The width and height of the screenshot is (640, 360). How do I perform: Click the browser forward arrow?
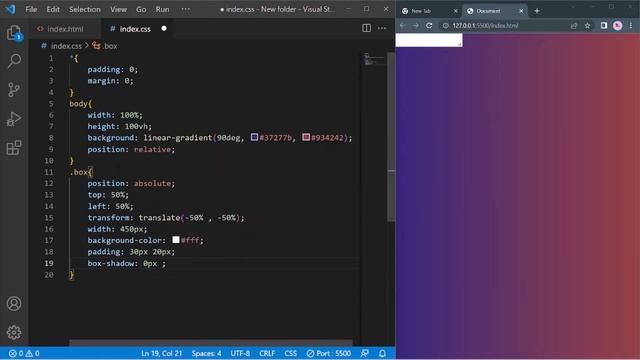click(416, 25)
